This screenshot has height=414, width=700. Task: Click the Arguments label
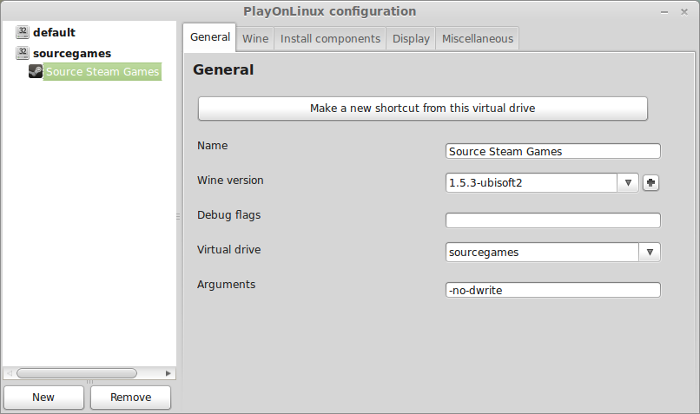[x=226, y=284]
